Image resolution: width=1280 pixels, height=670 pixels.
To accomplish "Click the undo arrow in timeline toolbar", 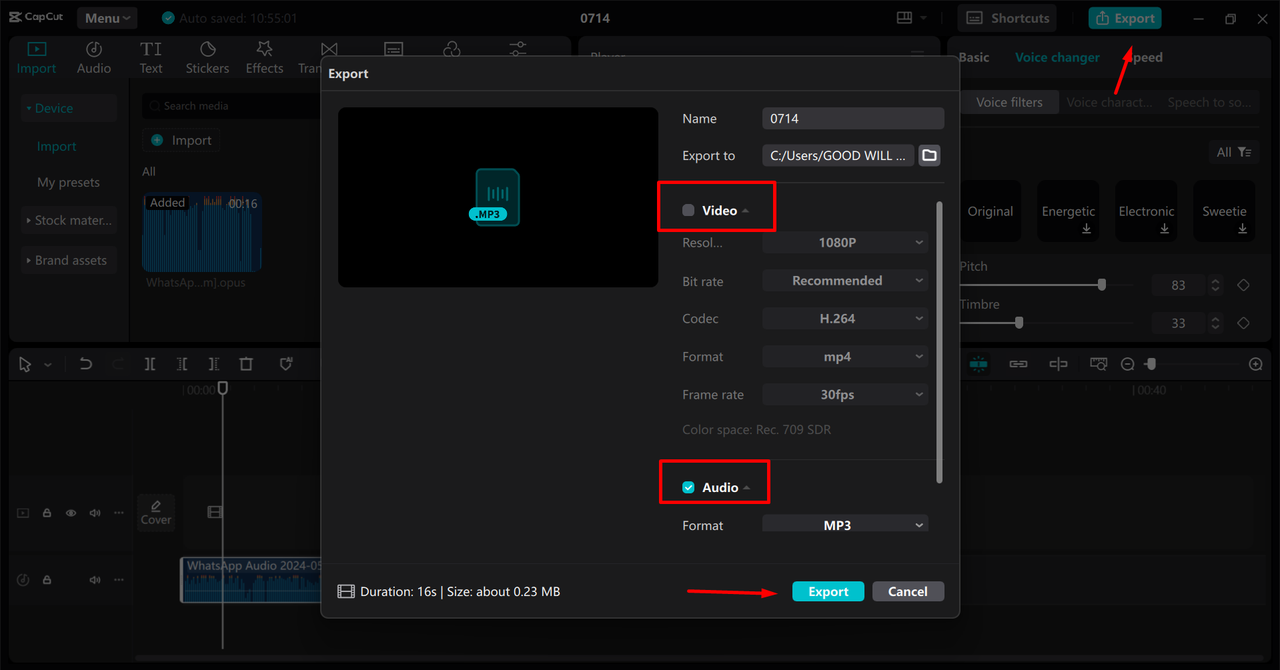I will click(x=86, y=364).
